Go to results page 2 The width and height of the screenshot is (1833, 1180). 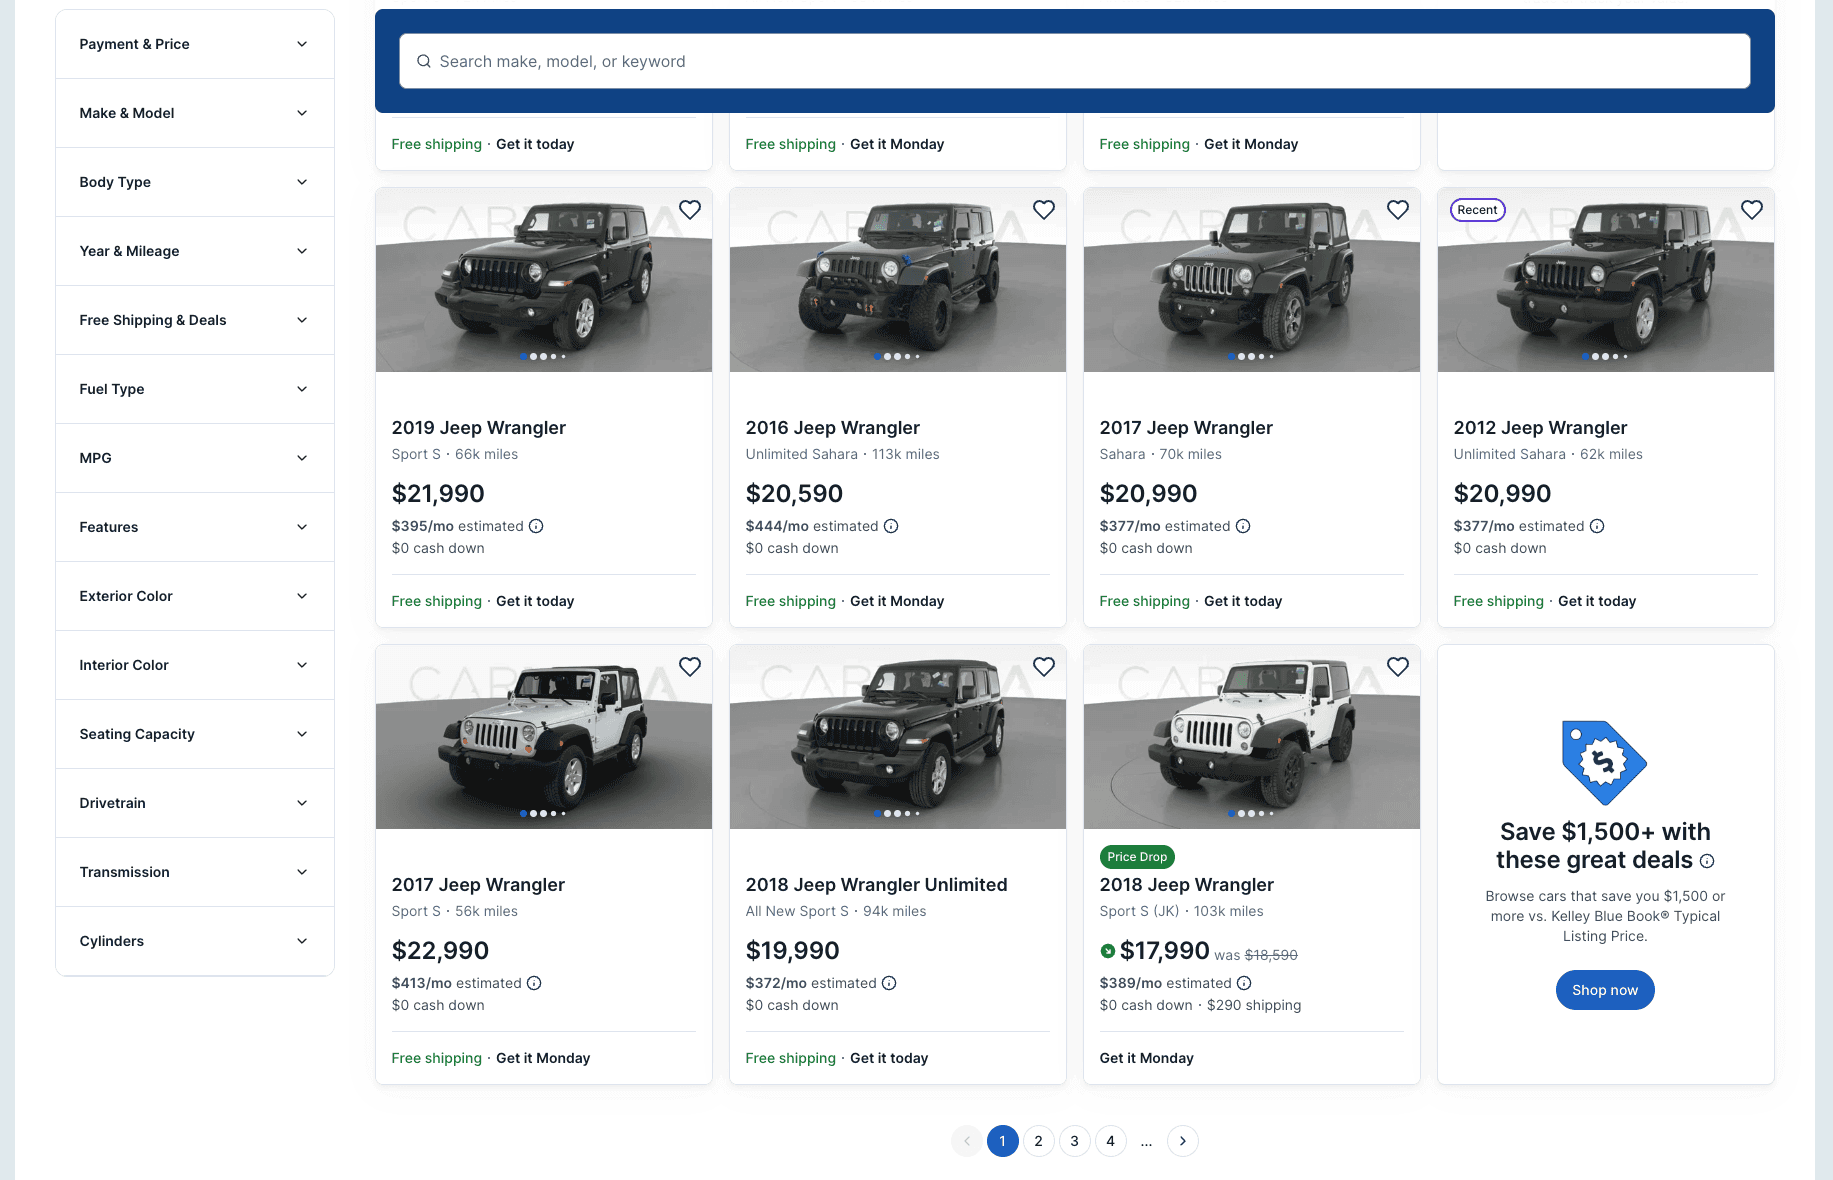pyautogui.click(x=1039, y=1141)
